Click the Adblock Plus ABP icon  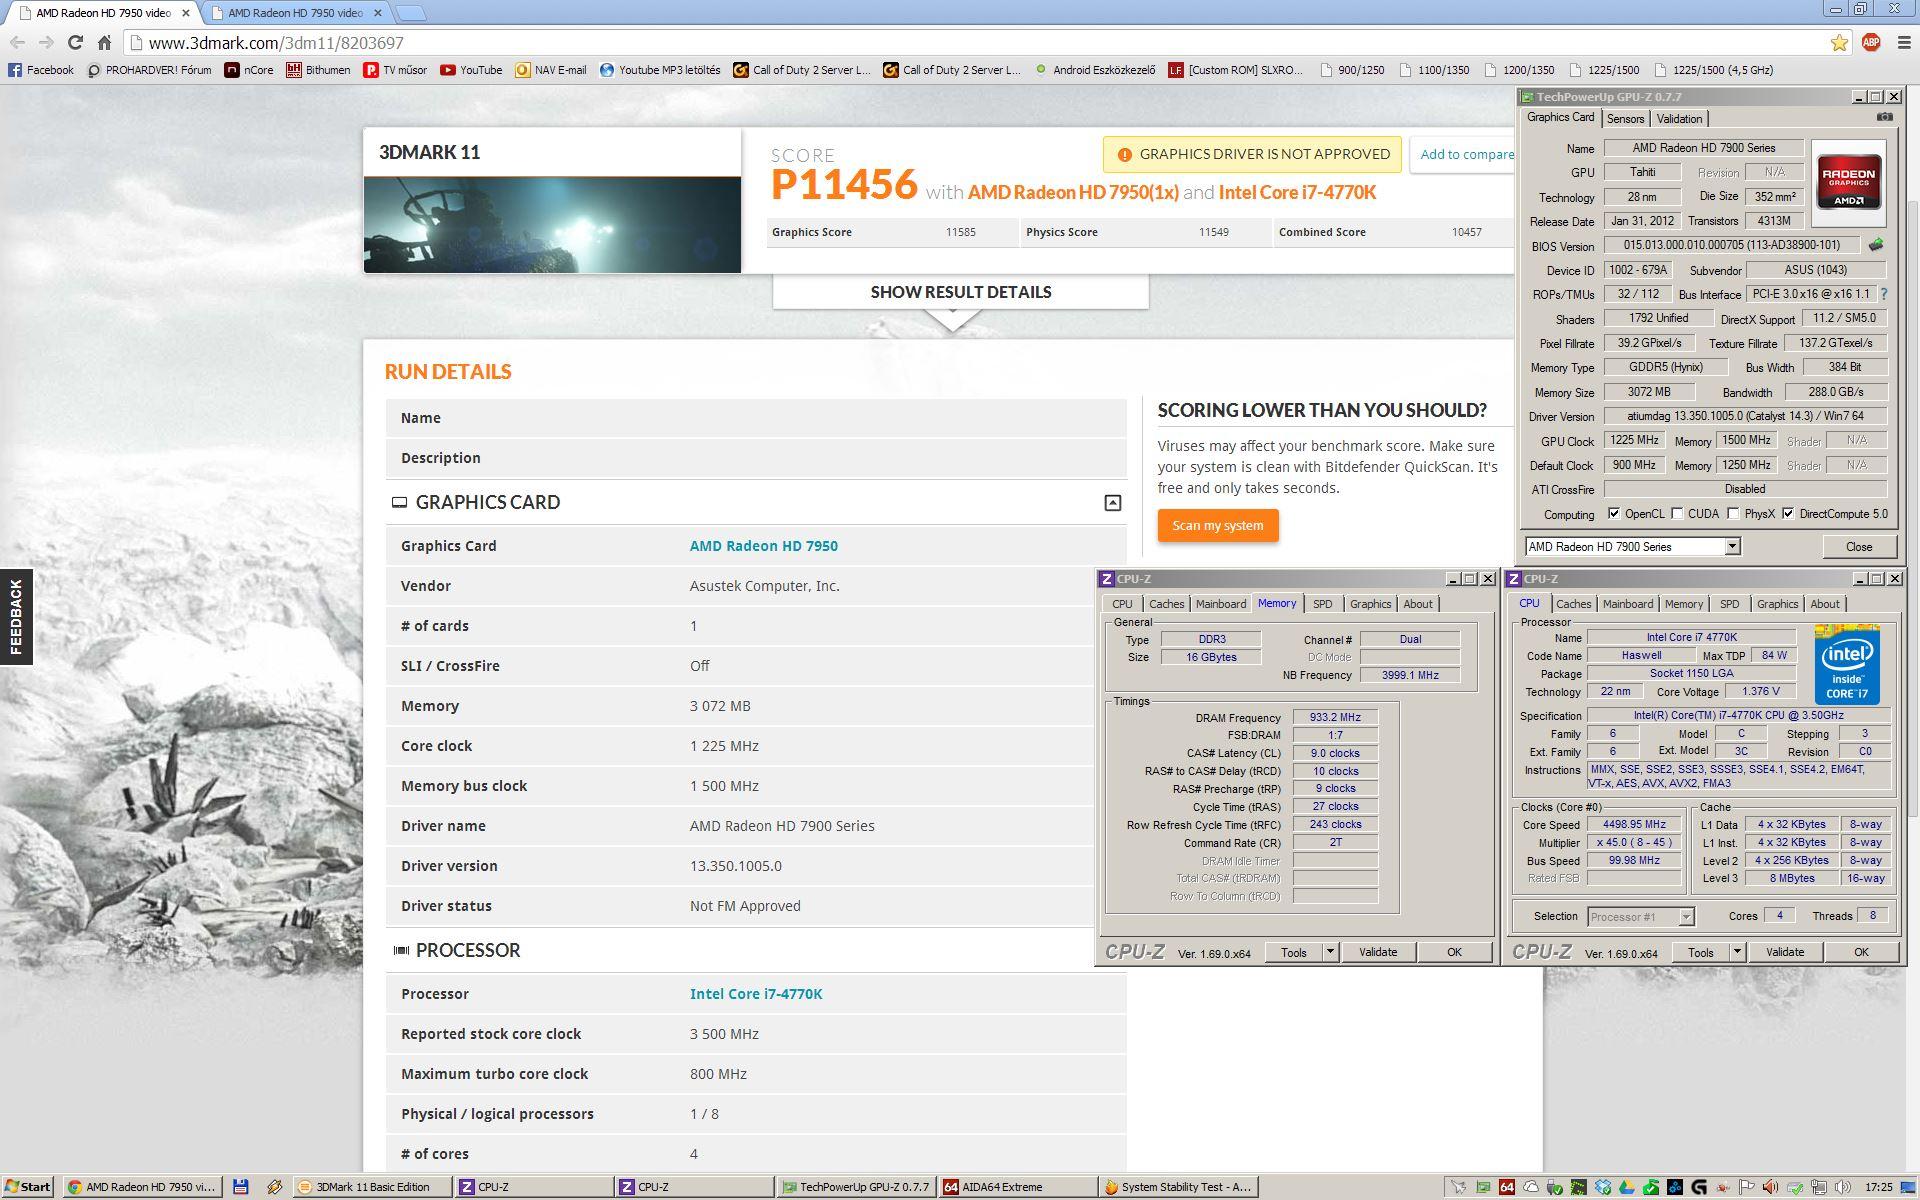1871,42
